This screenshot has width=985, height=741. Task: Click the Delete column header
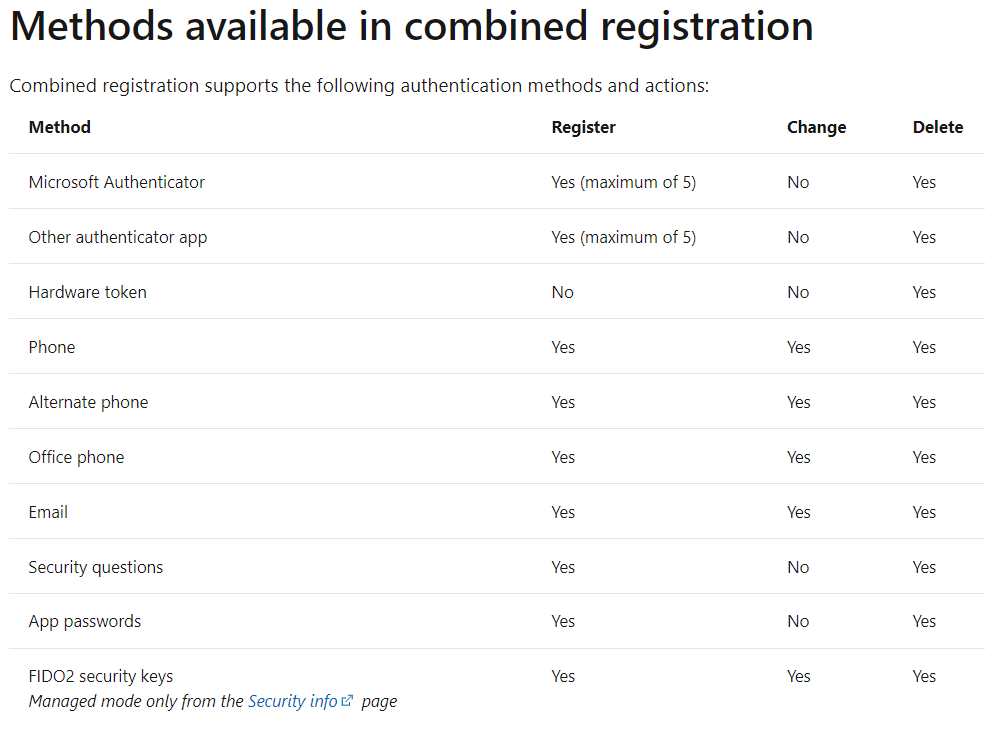pos(937,127)
